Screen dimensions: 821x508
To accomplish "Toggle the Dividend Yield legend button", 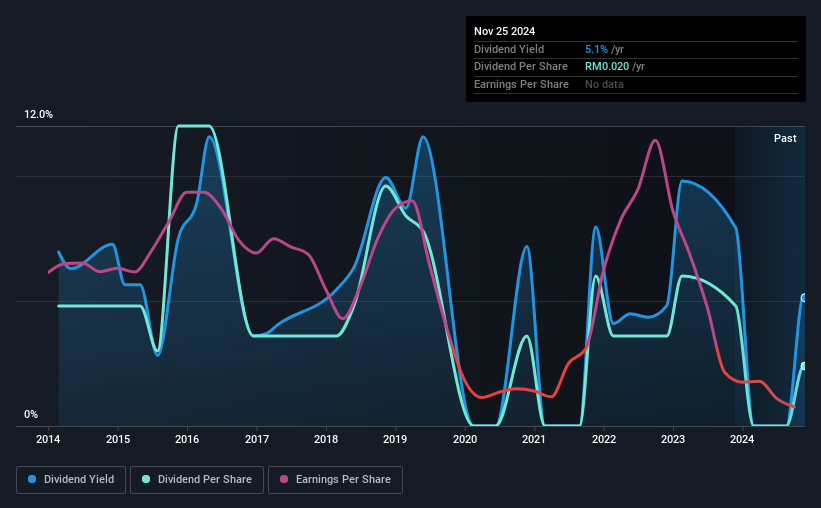I will (x=71, y=480).
